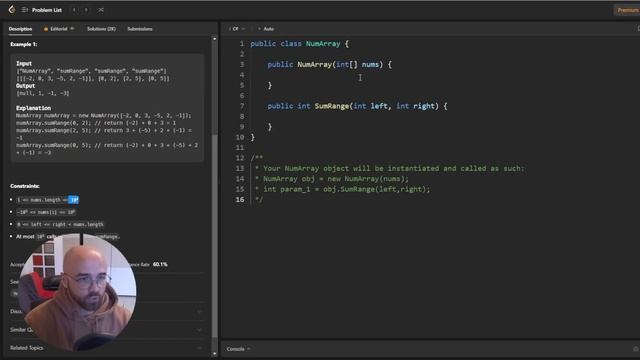Go to the next problem arrow

(86, 10)
